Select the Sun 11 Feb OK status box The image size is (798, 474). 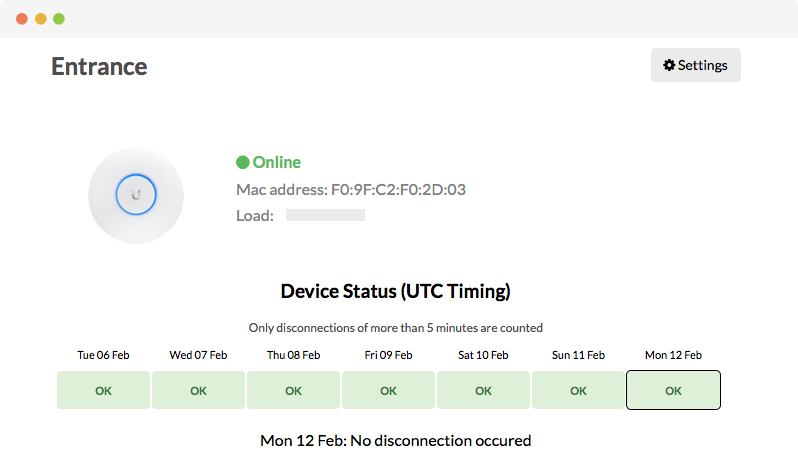578,390
